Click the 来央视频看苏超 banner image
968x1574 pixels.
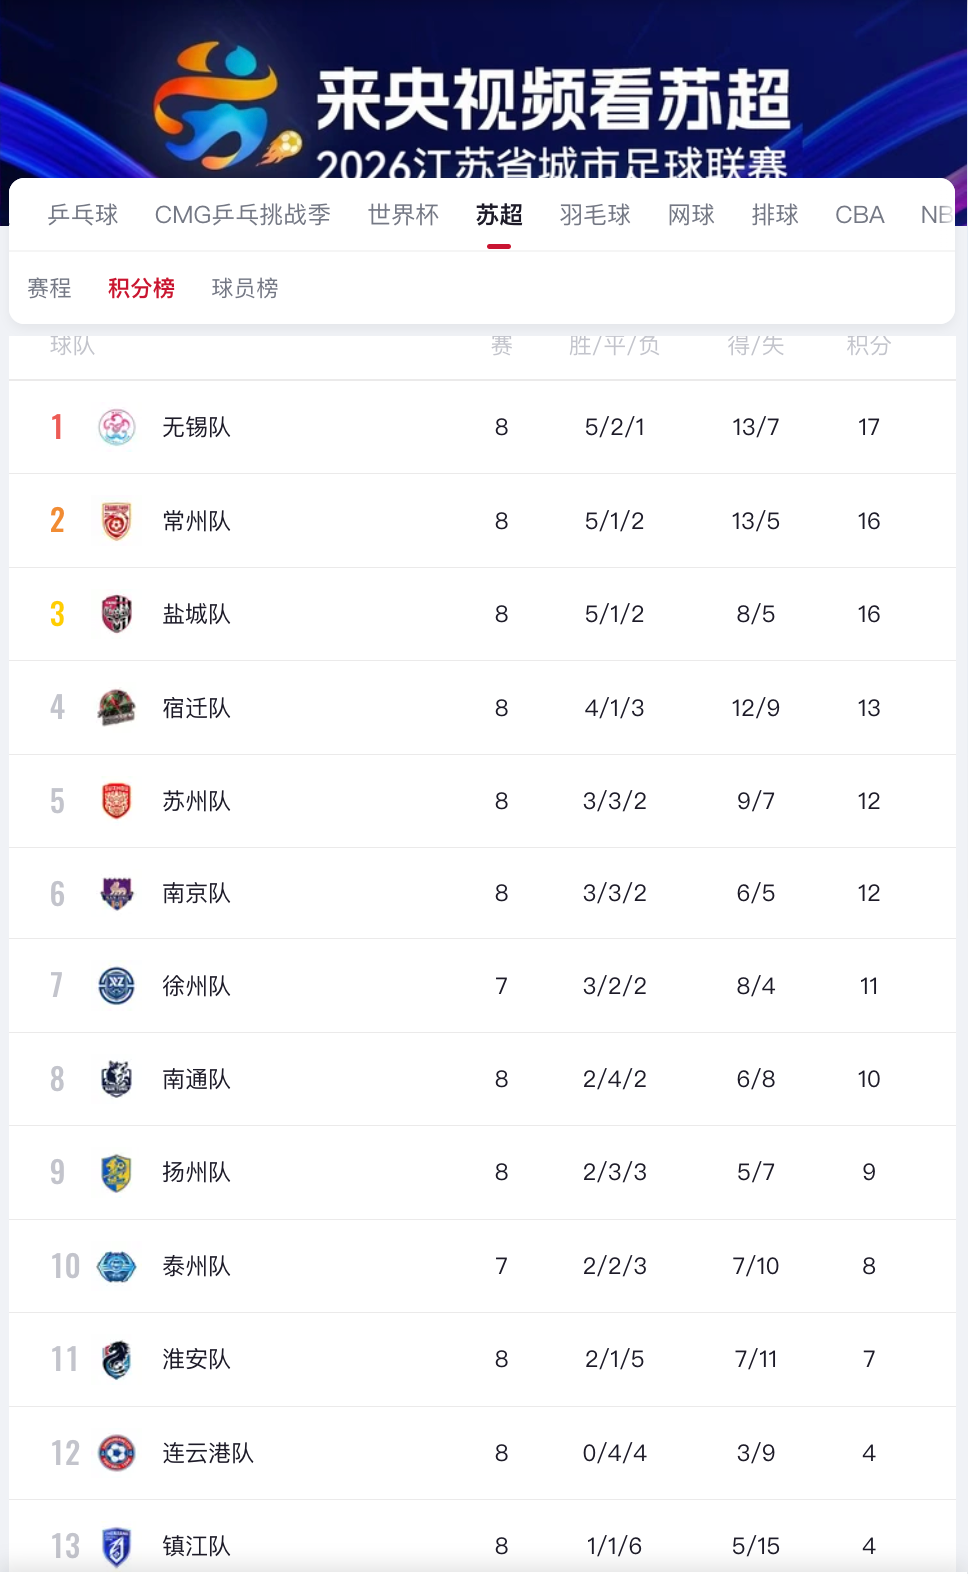coord(484,90)
